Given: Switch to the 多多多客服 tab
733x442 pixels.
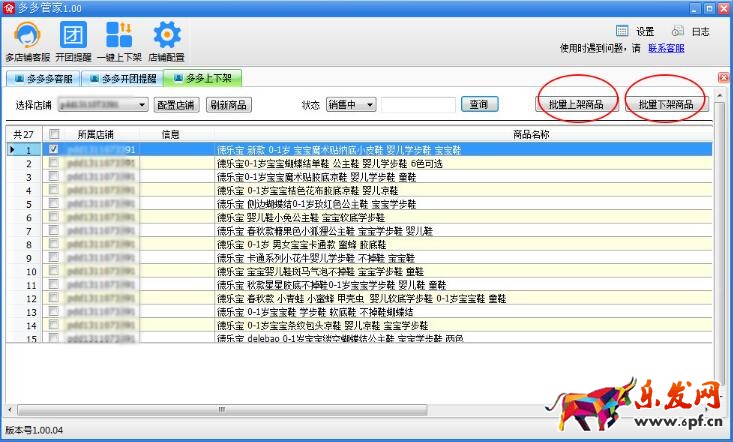Looking at the screenshot, I should pos(43,77).
